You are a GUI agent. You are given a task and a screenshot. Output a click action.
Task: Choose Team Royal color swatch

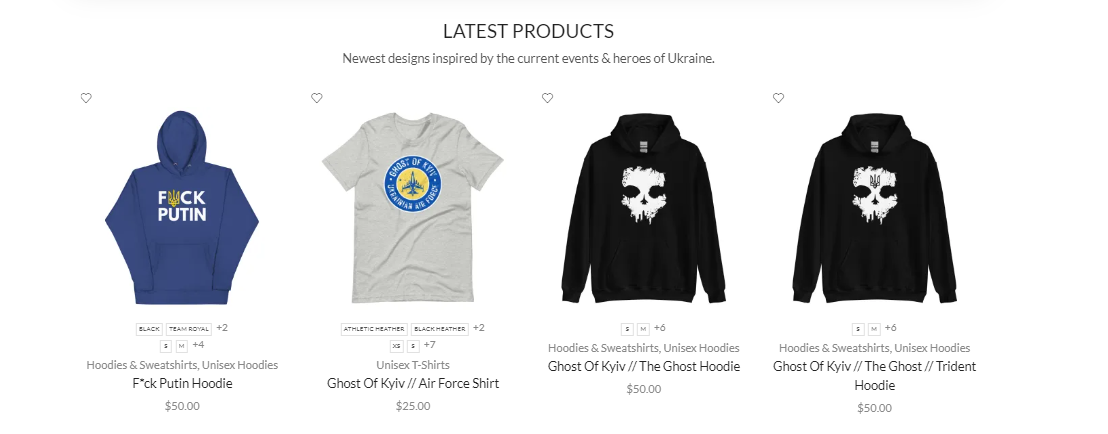189,329
